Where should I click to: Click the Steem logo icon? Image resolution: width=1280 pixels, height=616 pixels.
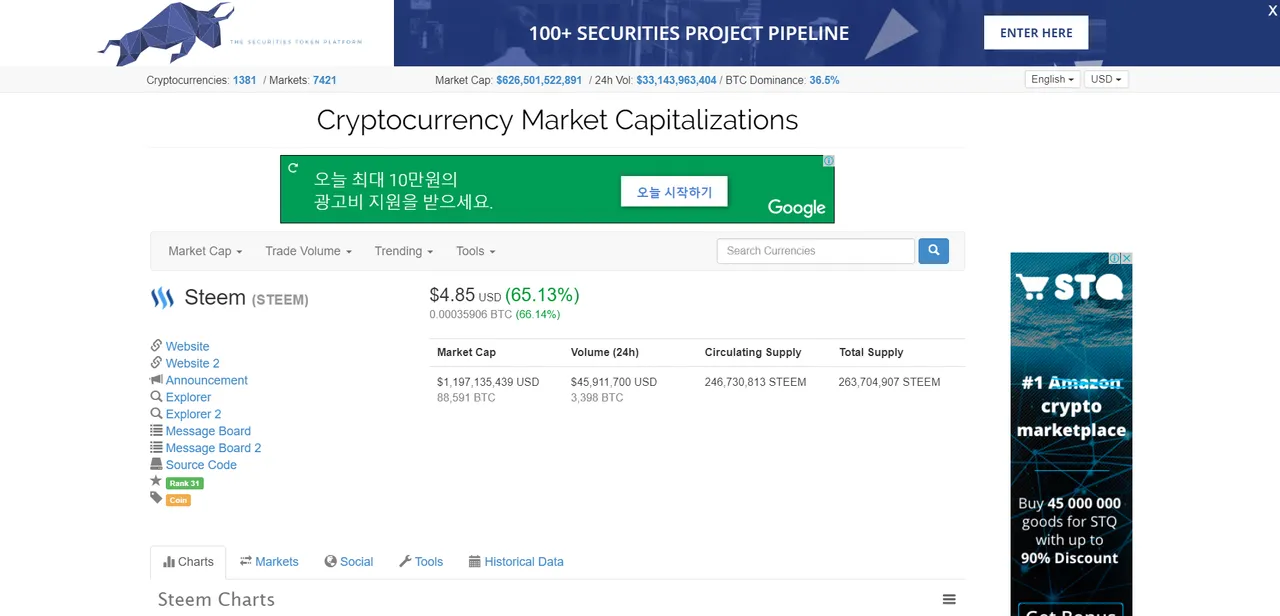click(162, 298)
